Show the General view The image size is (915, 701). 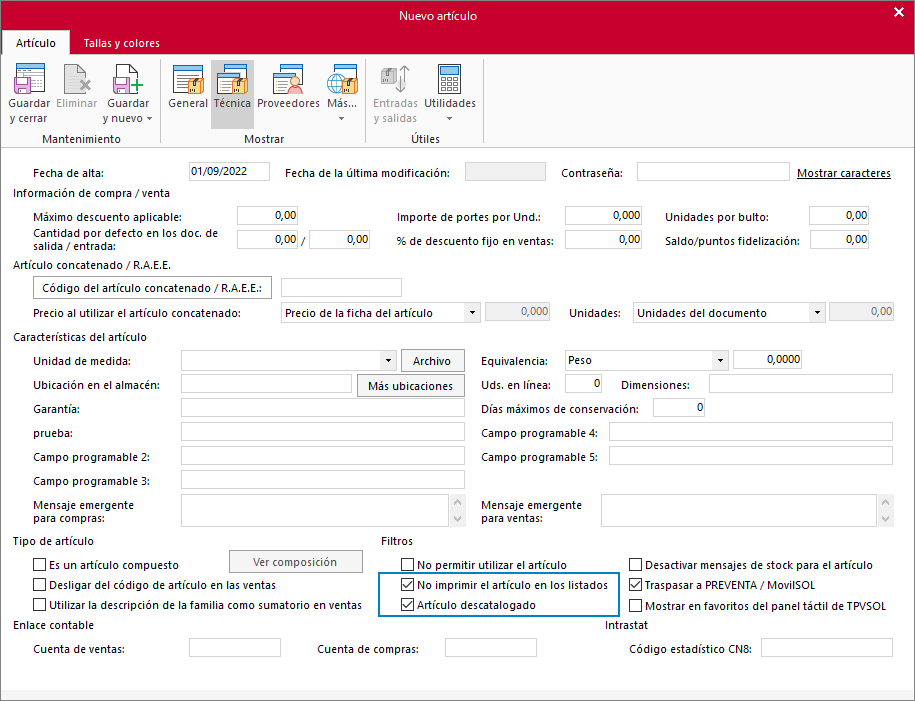[x=188, y=80]
